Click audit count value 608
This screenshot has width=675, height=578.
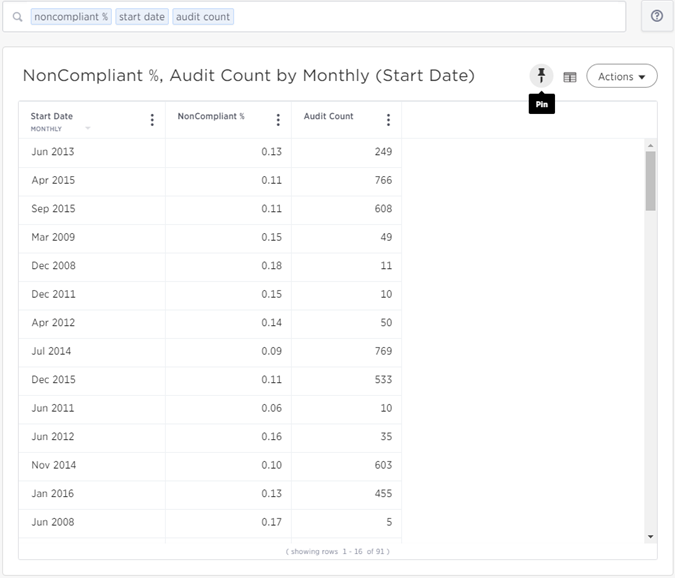click(383, 208)
